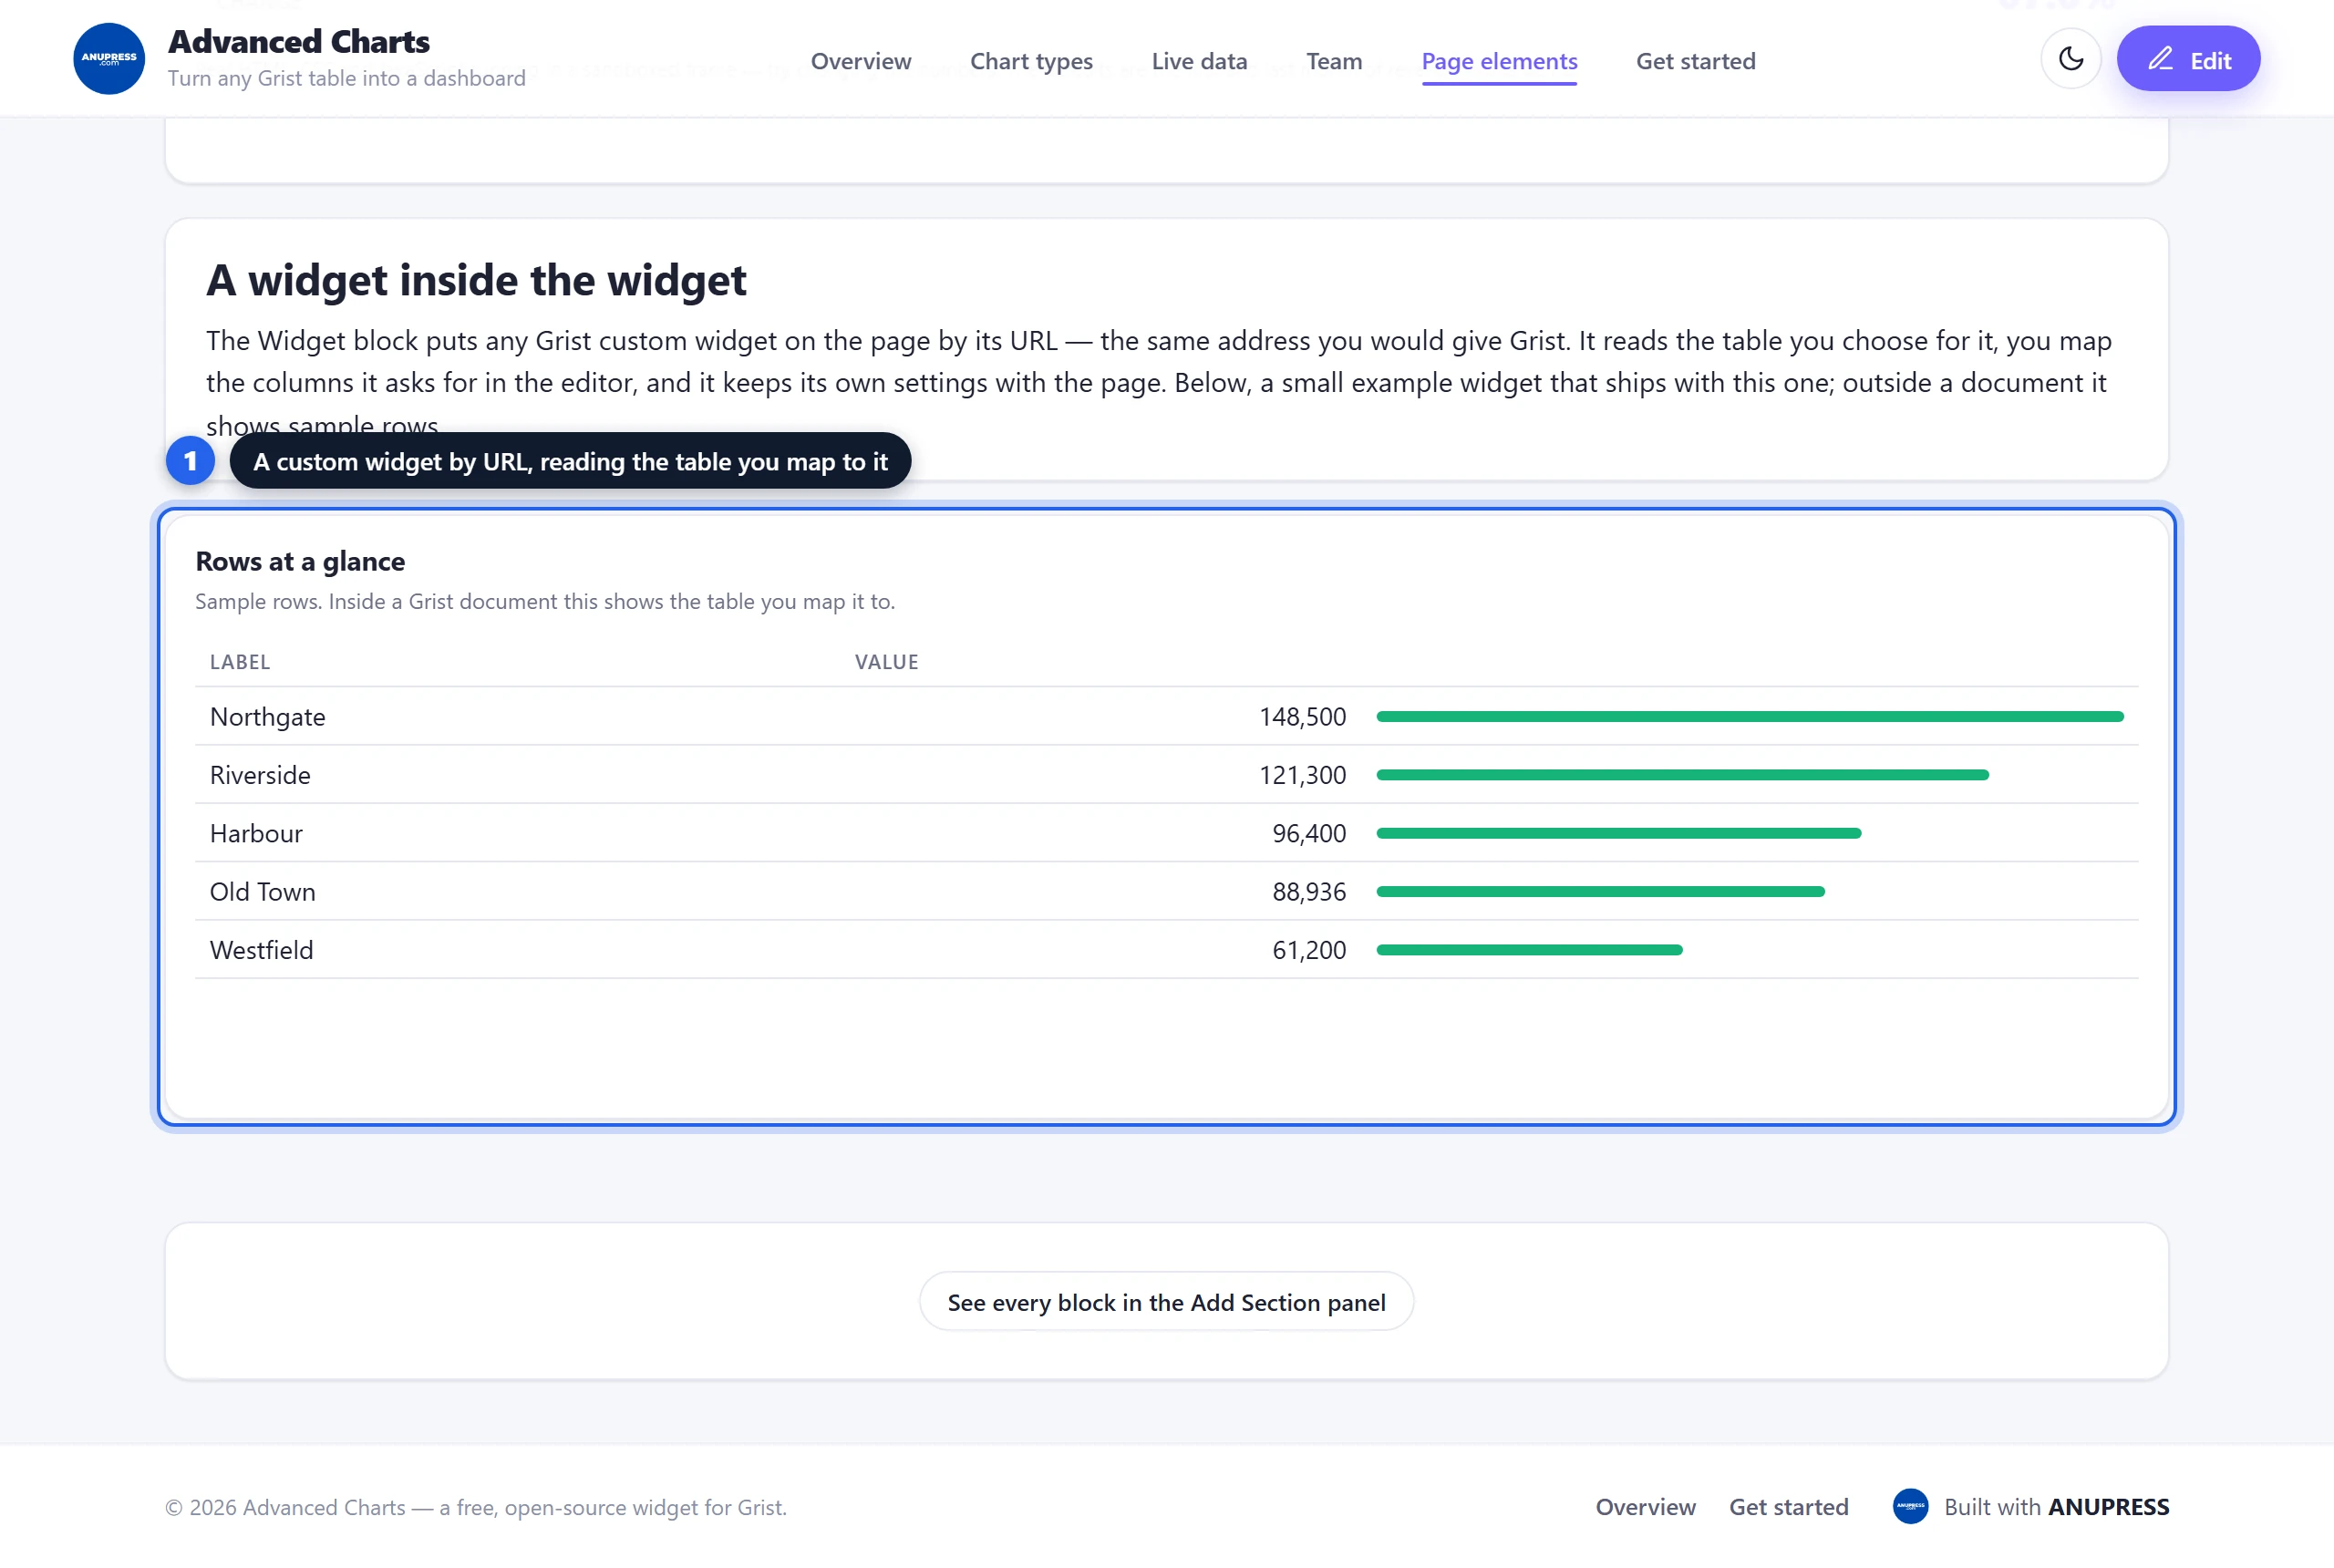Select the Team navigation item

(x=1334, y=61)
